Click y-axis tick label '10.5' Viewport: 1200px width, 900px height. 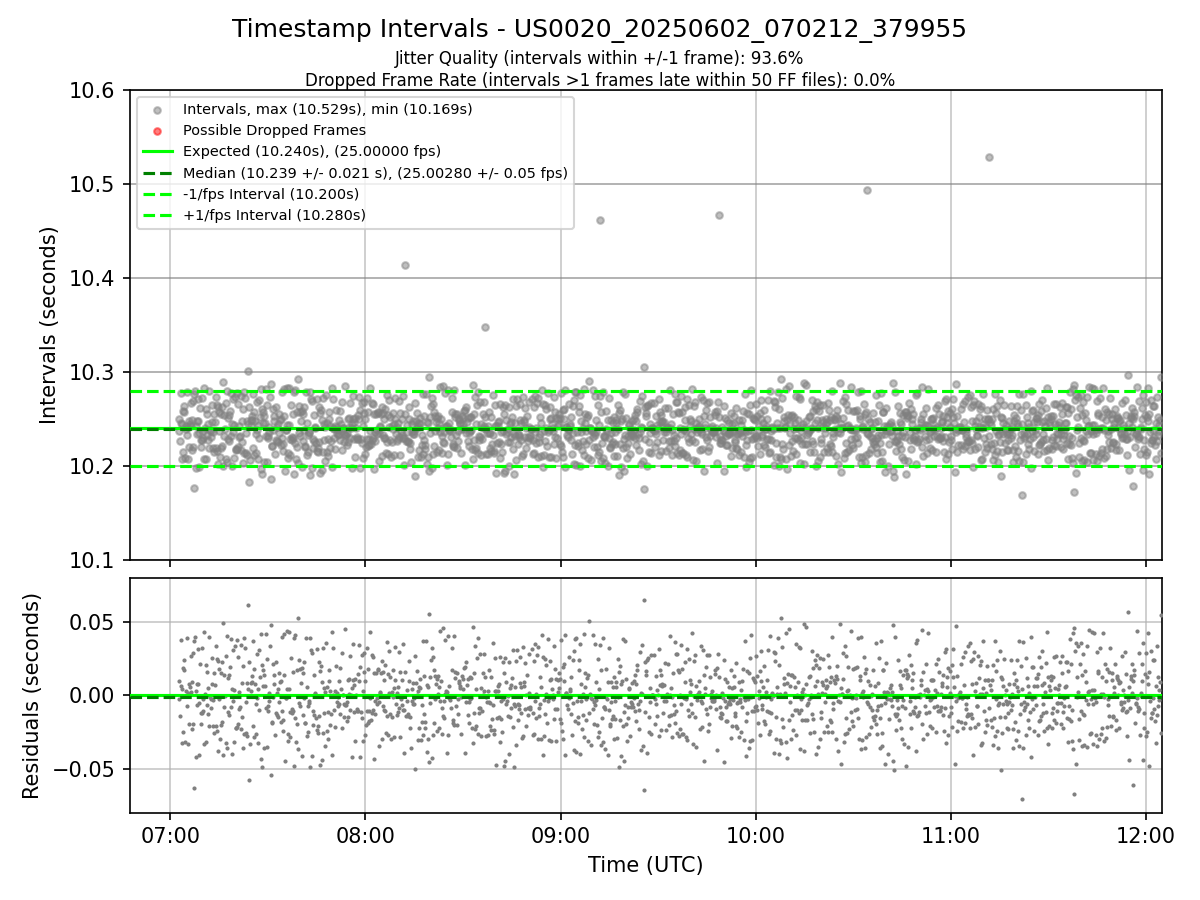pyautogui.click(x=92, y=185)
